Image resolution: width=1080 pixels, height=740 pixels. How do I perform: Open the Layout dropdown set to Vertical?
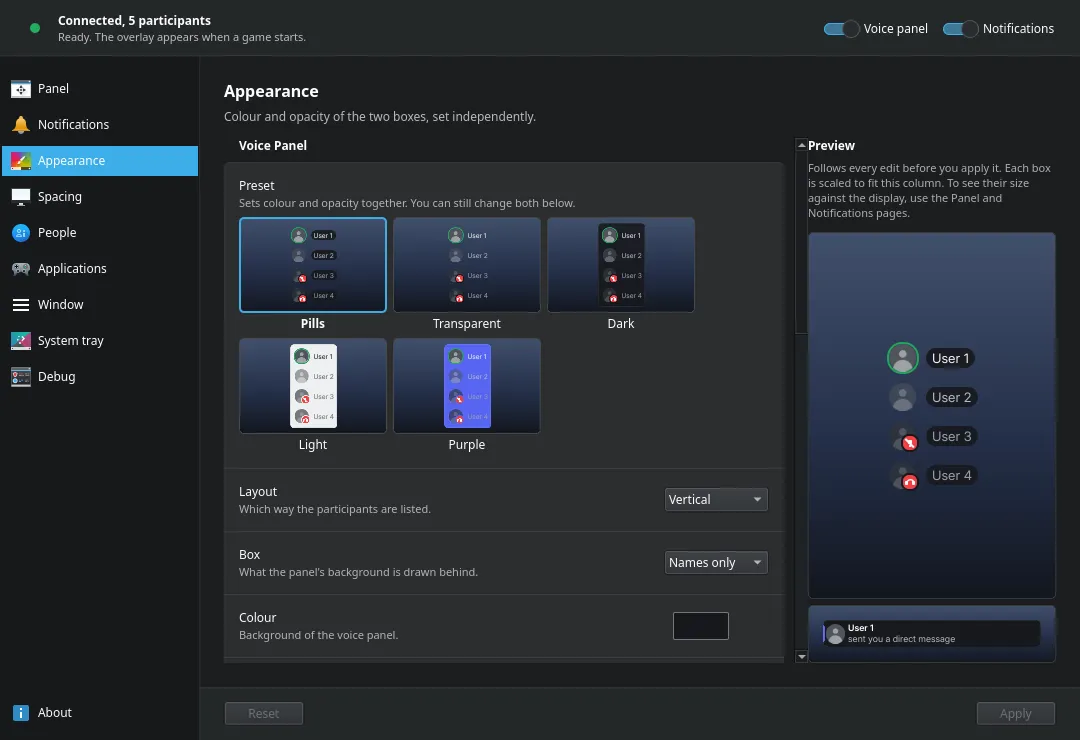[716, 500]
